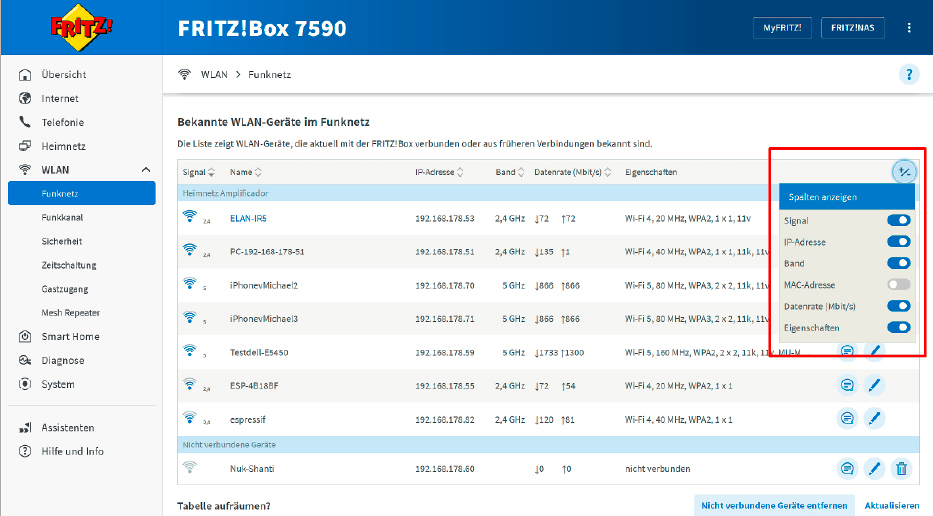Click the comment icon for Nuk-Shanti

tap(847, 469)
